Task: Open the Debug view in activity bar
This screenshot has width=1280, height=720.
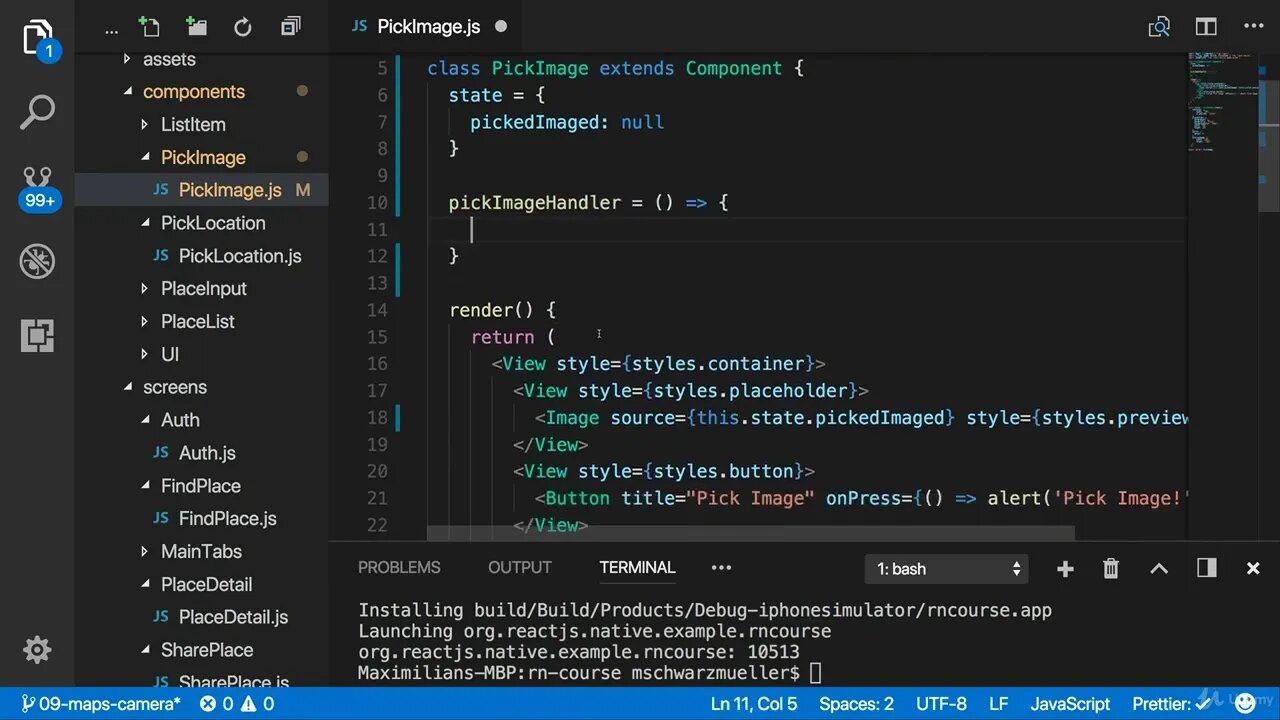Action: (x=37, y=262)
